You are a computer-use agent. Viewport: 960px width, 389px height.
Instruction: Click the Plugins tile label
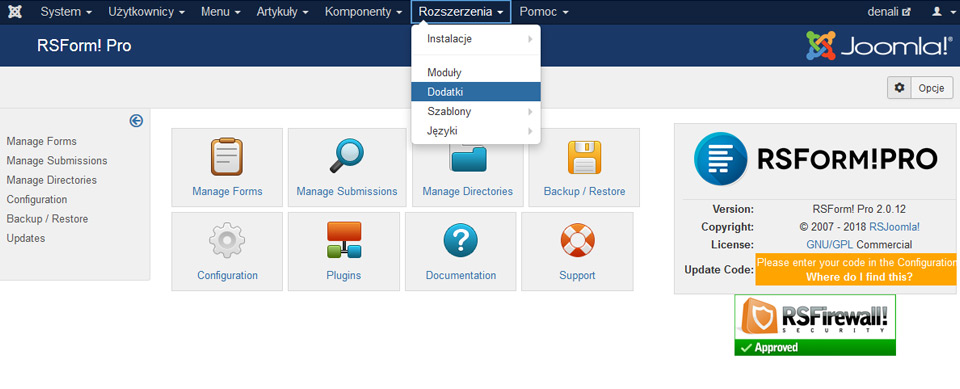pos(343,275)
